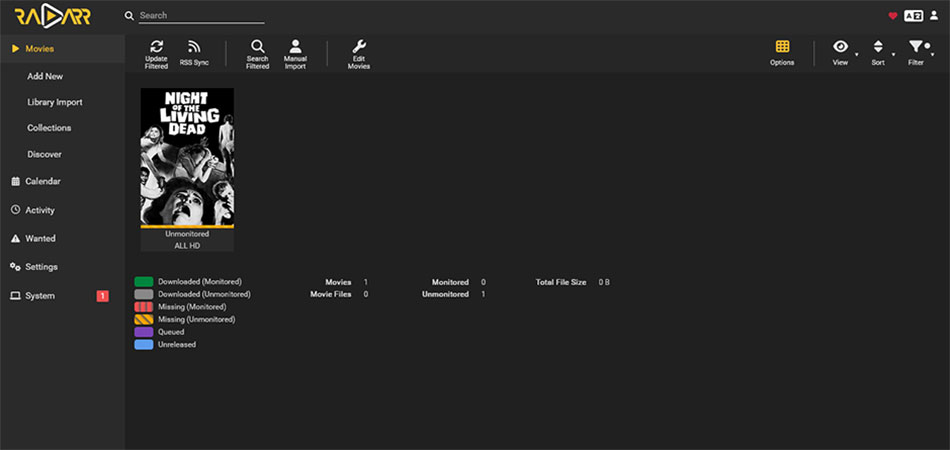Open the View eye dropdown
Screen dimensions: 950x450
tap(842, 54)
